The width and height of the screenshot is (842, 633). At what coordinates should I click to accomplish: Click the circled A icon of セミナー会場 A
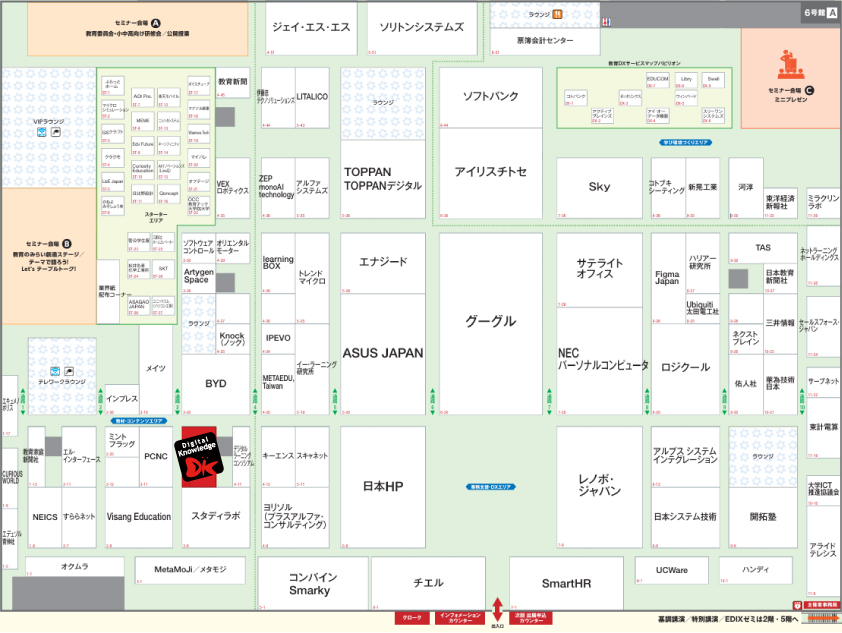pyautogui.click(x=156, y=23)
